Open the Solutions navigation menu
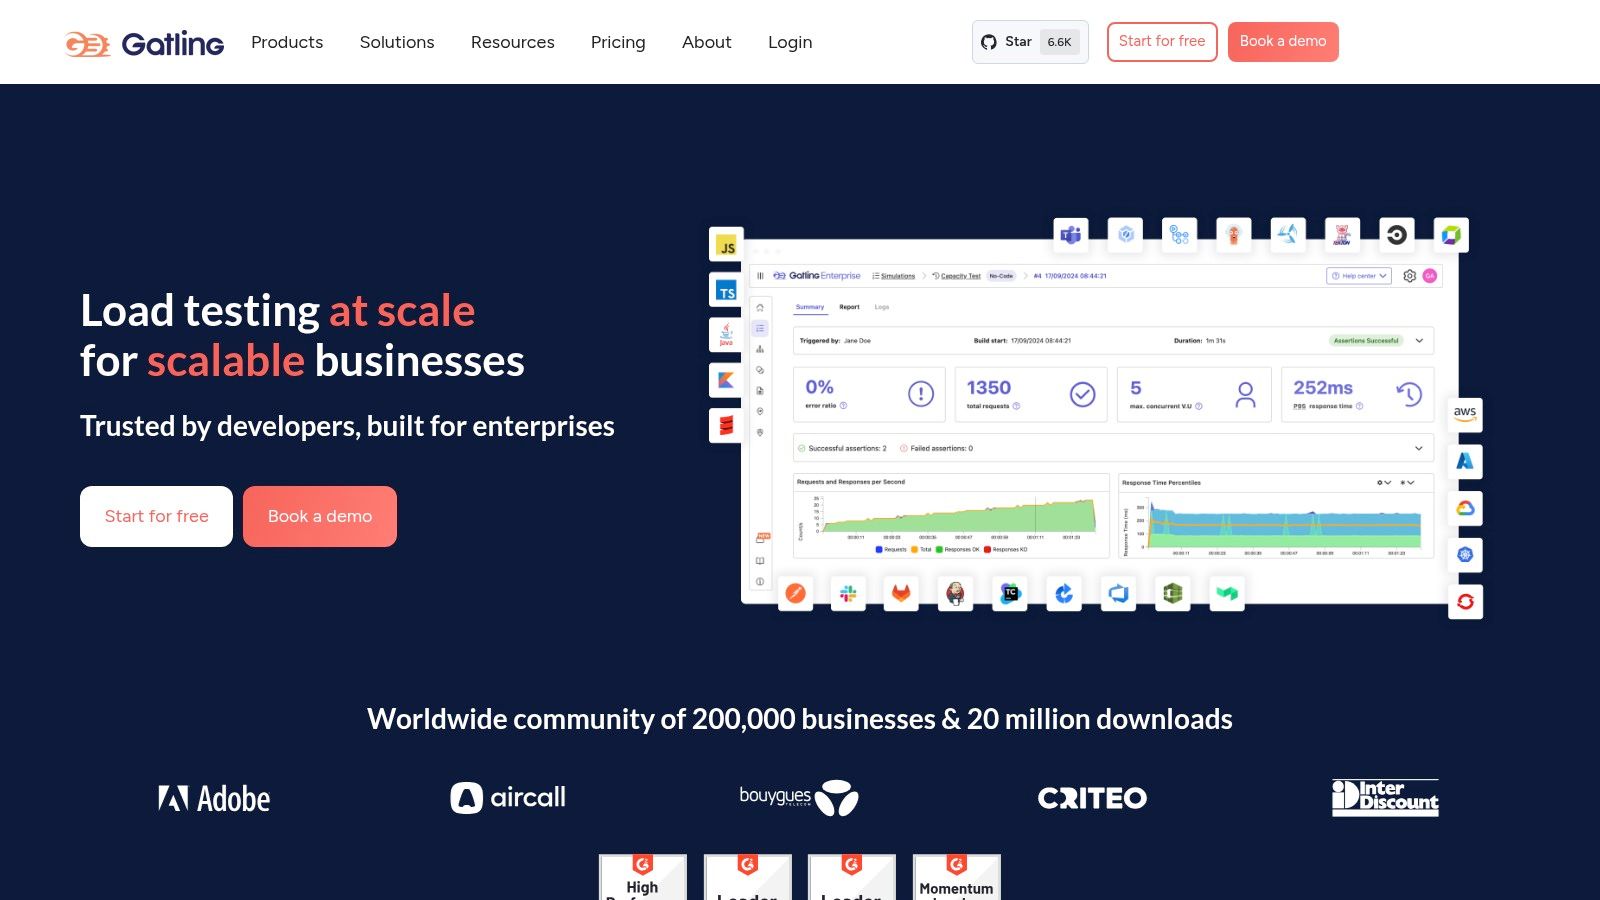This screenshot has width=1600, height=900. coord(396,42)
